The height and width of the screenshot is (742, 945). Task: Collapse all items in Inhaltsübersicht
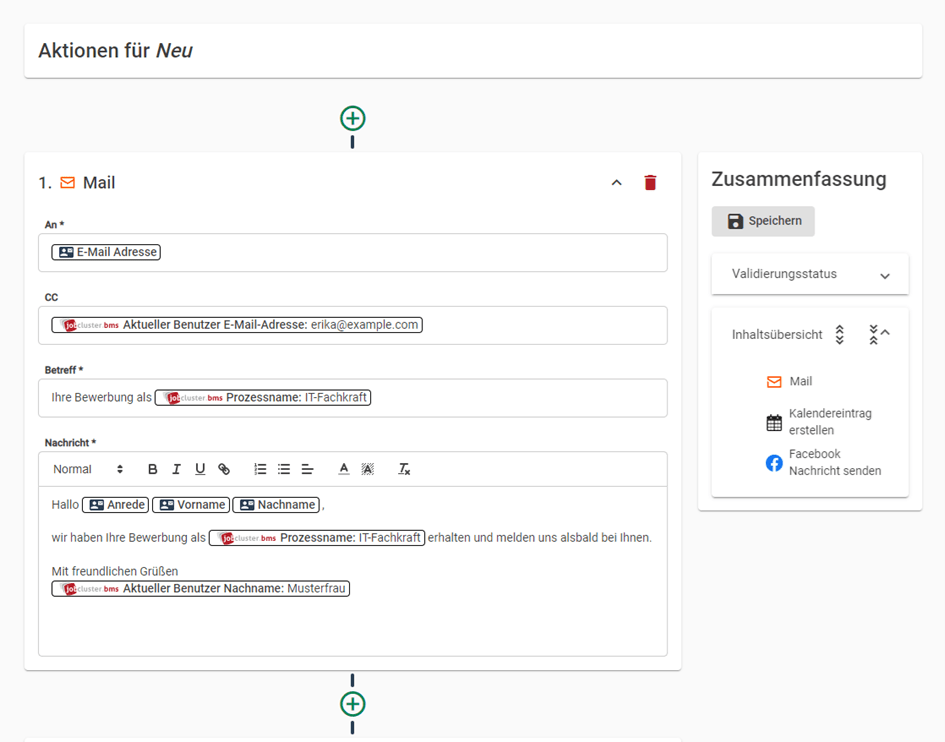873,335
